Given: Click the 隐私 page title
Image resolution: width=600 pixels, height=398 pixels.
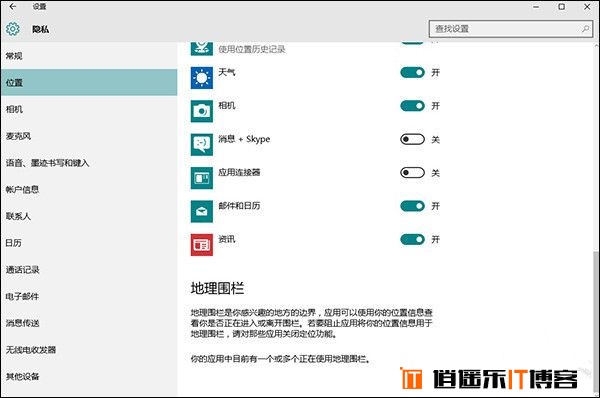Looking at the screenshot, I should [x=41, y=29].
